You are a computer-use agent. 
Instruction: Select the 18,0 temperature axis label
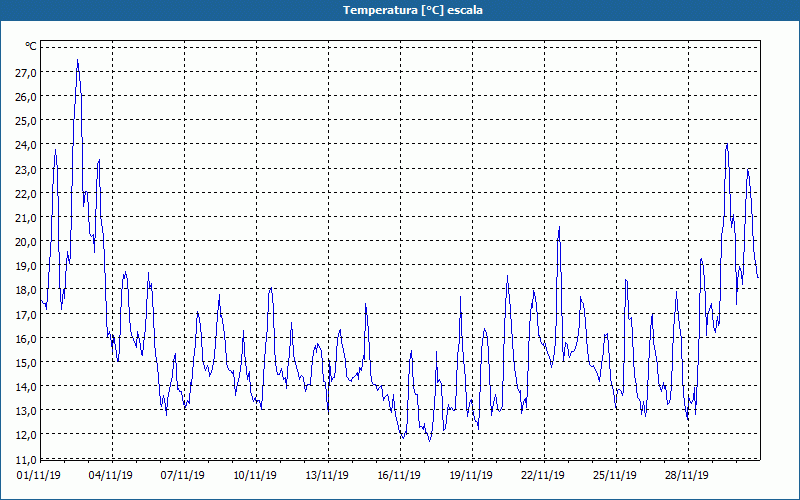[26, 291]
